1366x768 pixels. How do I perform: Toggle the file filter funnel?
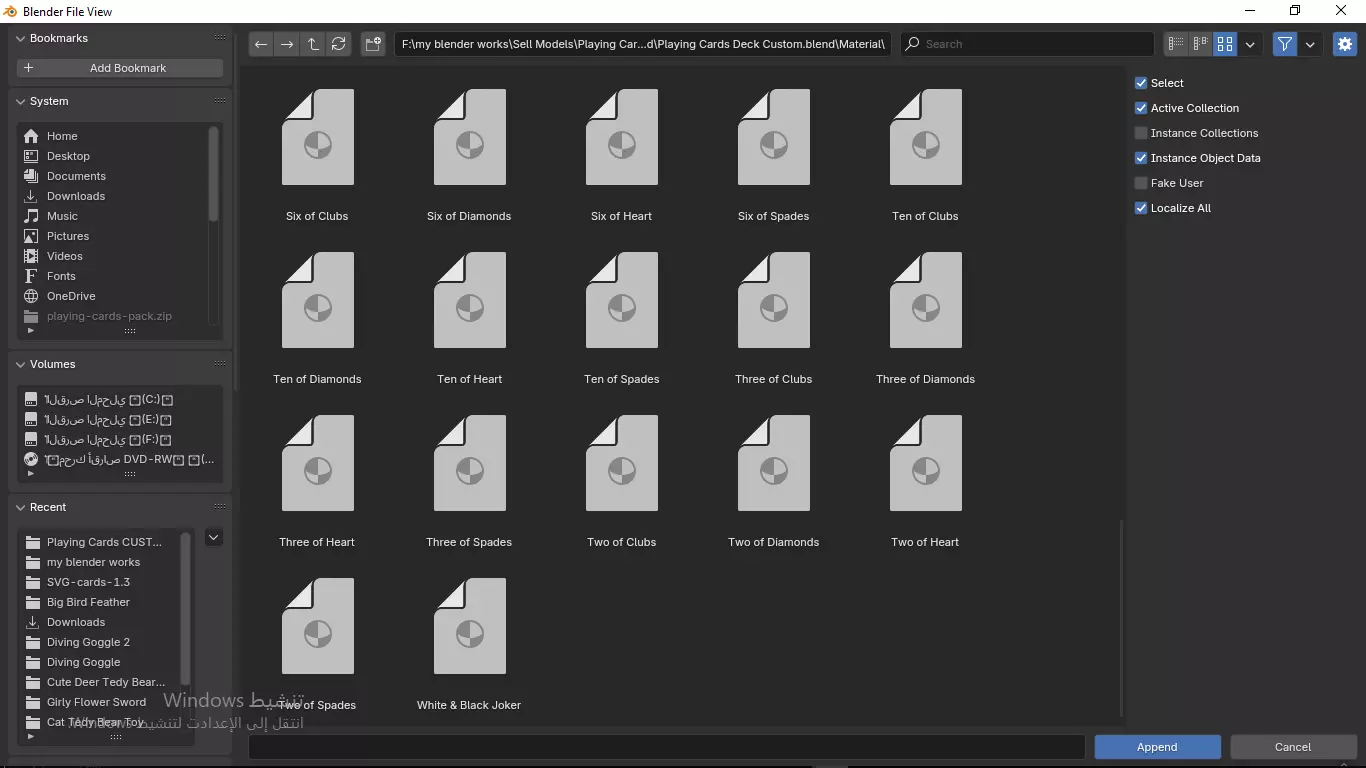click(x=1285, y=44)
